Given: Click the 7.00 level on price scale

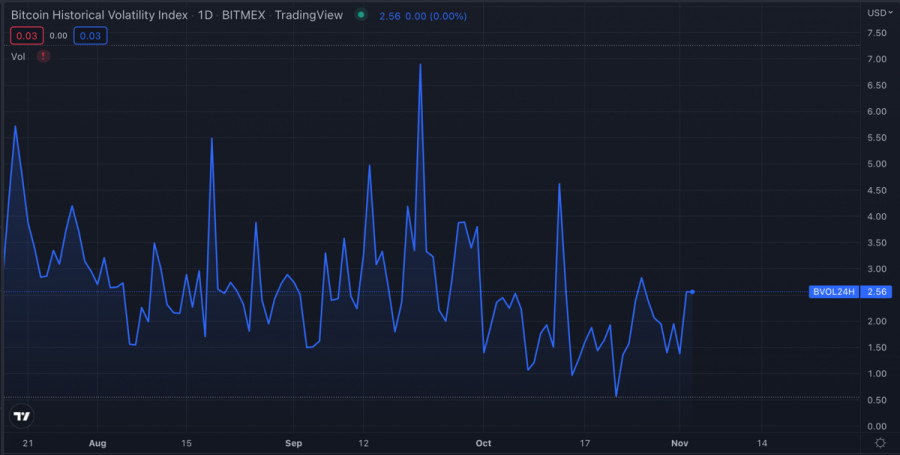Looking at the screenshot, I should click(x=876, y=59).
